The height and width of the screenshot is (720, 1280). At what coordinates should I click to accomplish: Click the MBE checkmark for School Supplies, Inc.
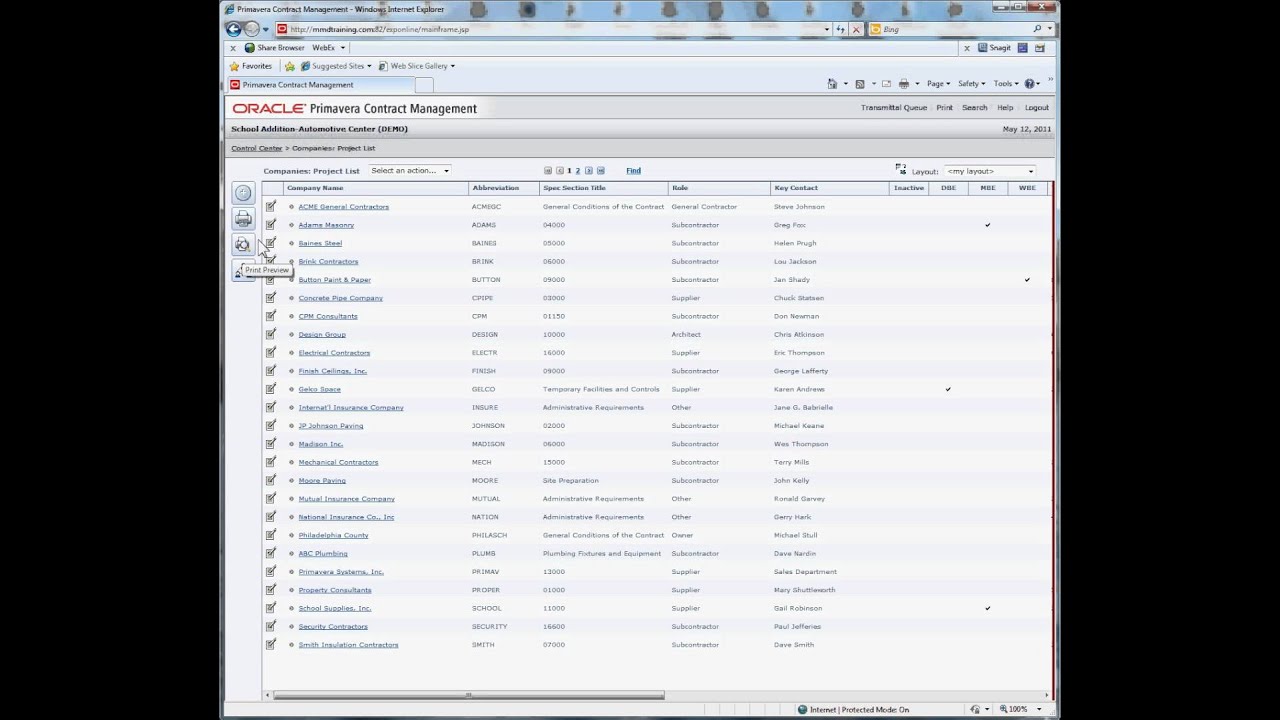pyautogui.click(x=987, y=608)
